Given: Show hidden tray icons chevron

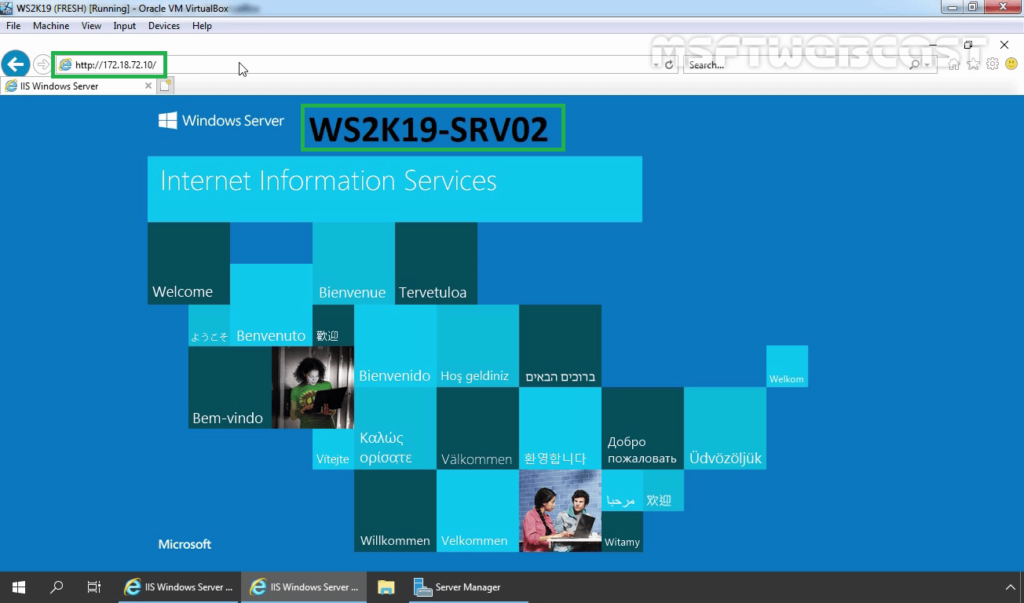Looking at the screenshot, I should [x=1010, y=587].
